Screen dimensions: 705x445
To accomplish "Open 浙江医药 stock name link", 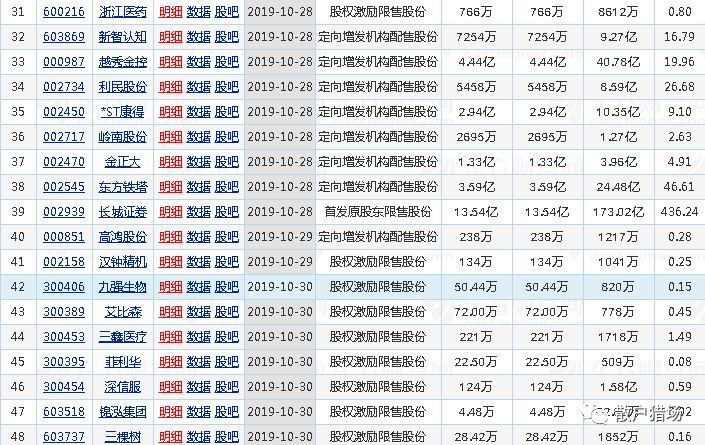I will (x=122, y=11).
